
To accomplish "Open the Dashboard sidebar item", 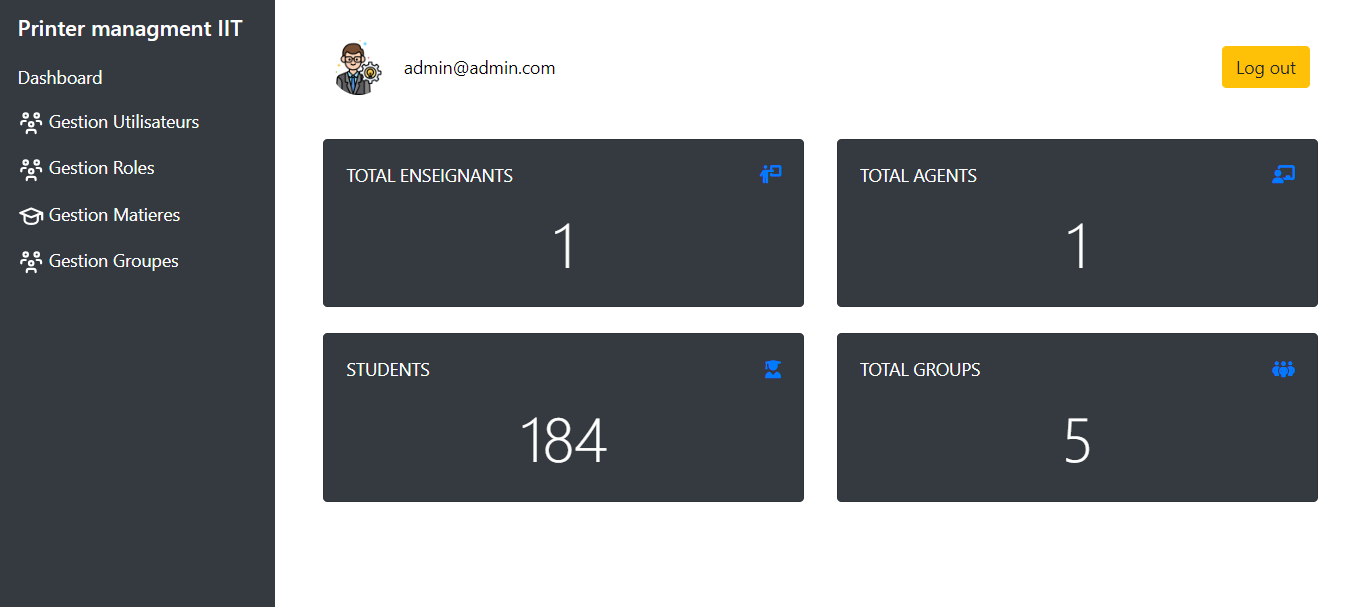I will pyautogui.click(x=60, y=78).
